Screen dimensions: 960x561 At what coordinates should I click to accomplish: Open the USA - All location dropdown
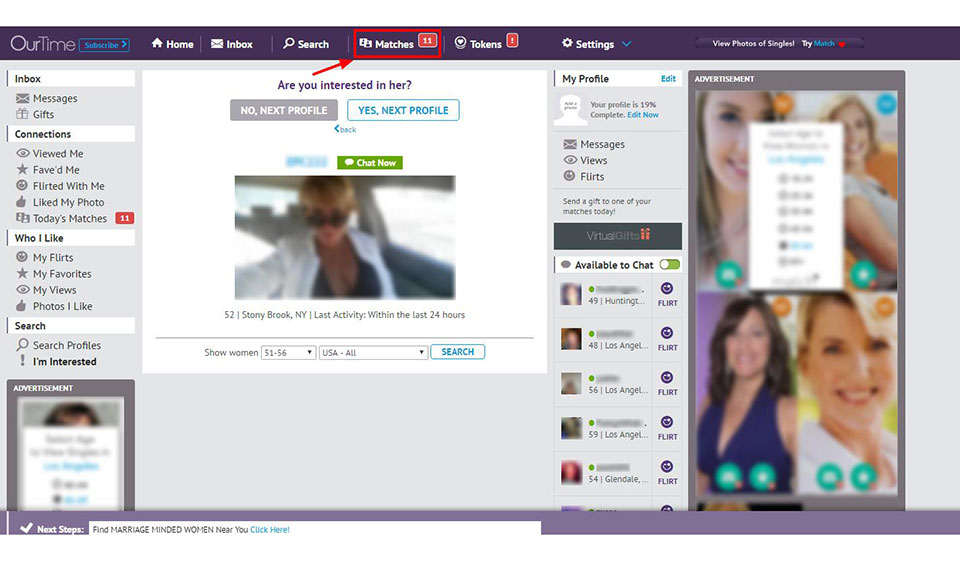click(373, 353)
